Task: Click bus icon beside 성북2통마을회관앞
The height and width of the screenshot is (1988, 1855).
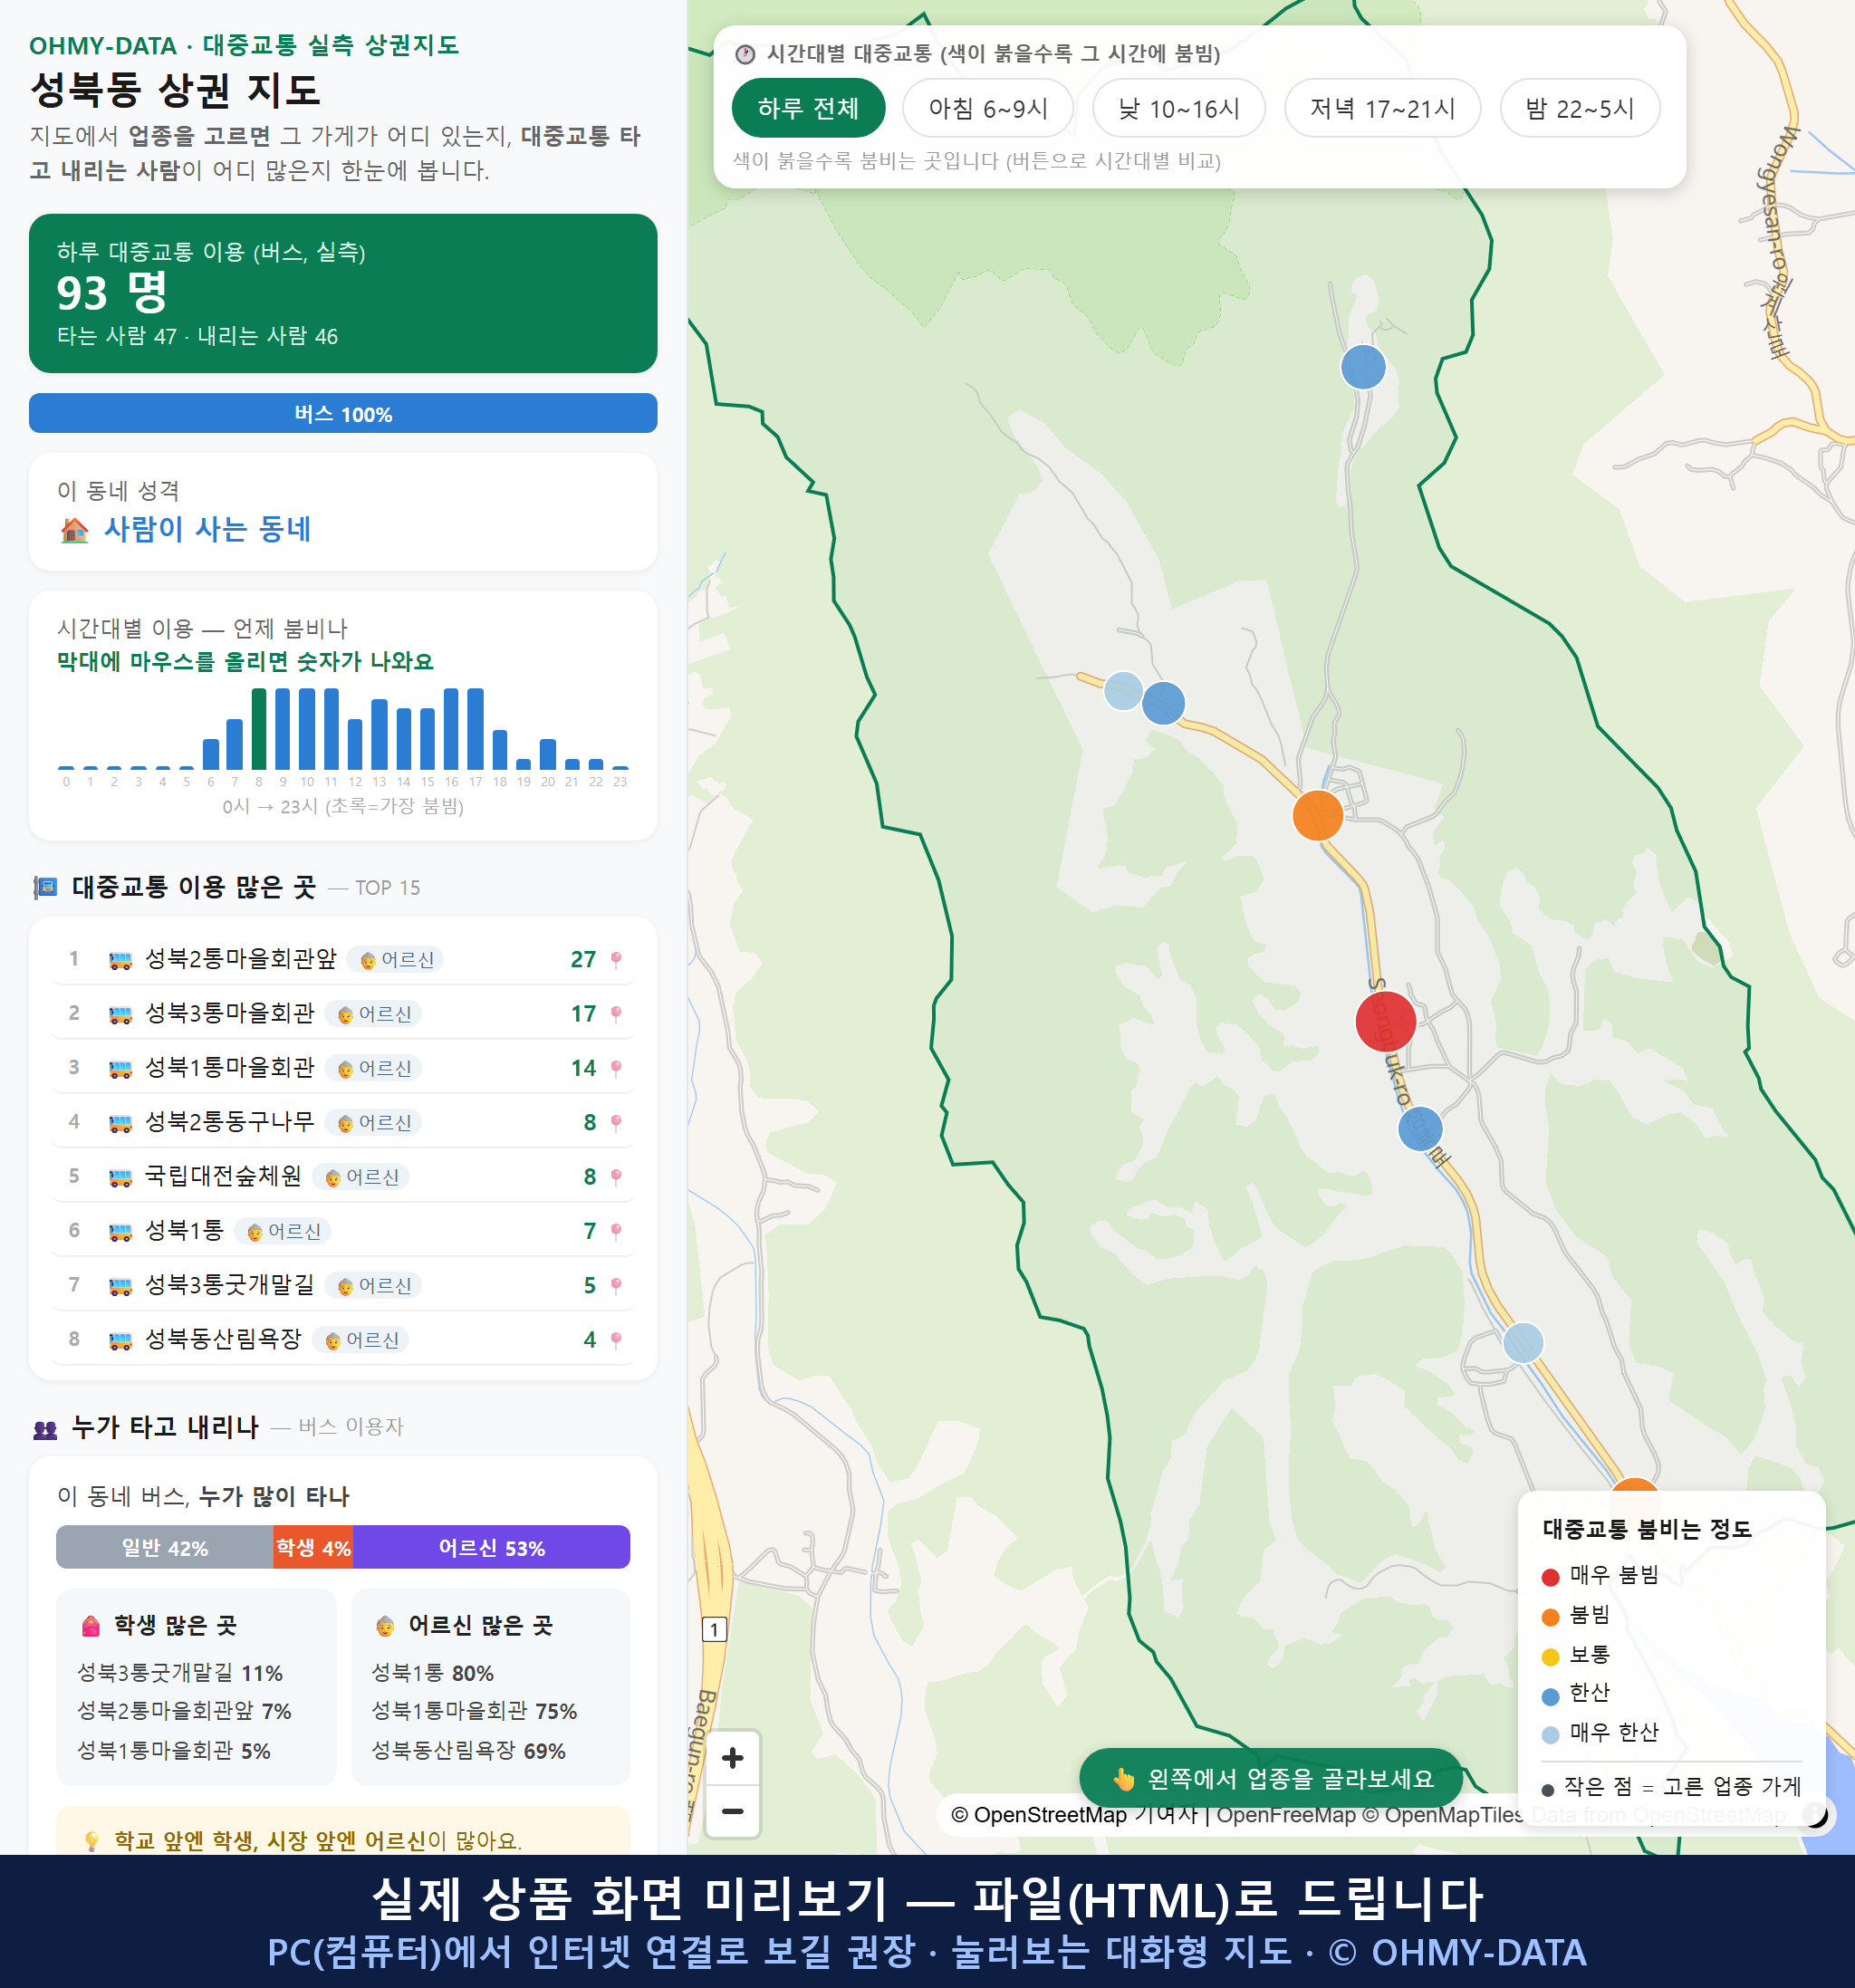Action: pos(120,960)
